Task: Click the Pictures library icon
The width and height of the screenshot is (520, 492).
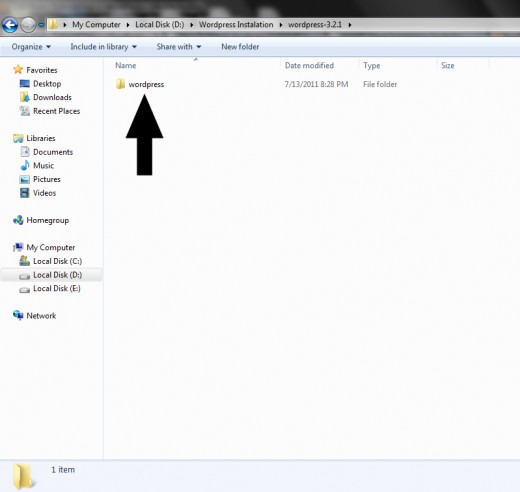Action: 25,179
